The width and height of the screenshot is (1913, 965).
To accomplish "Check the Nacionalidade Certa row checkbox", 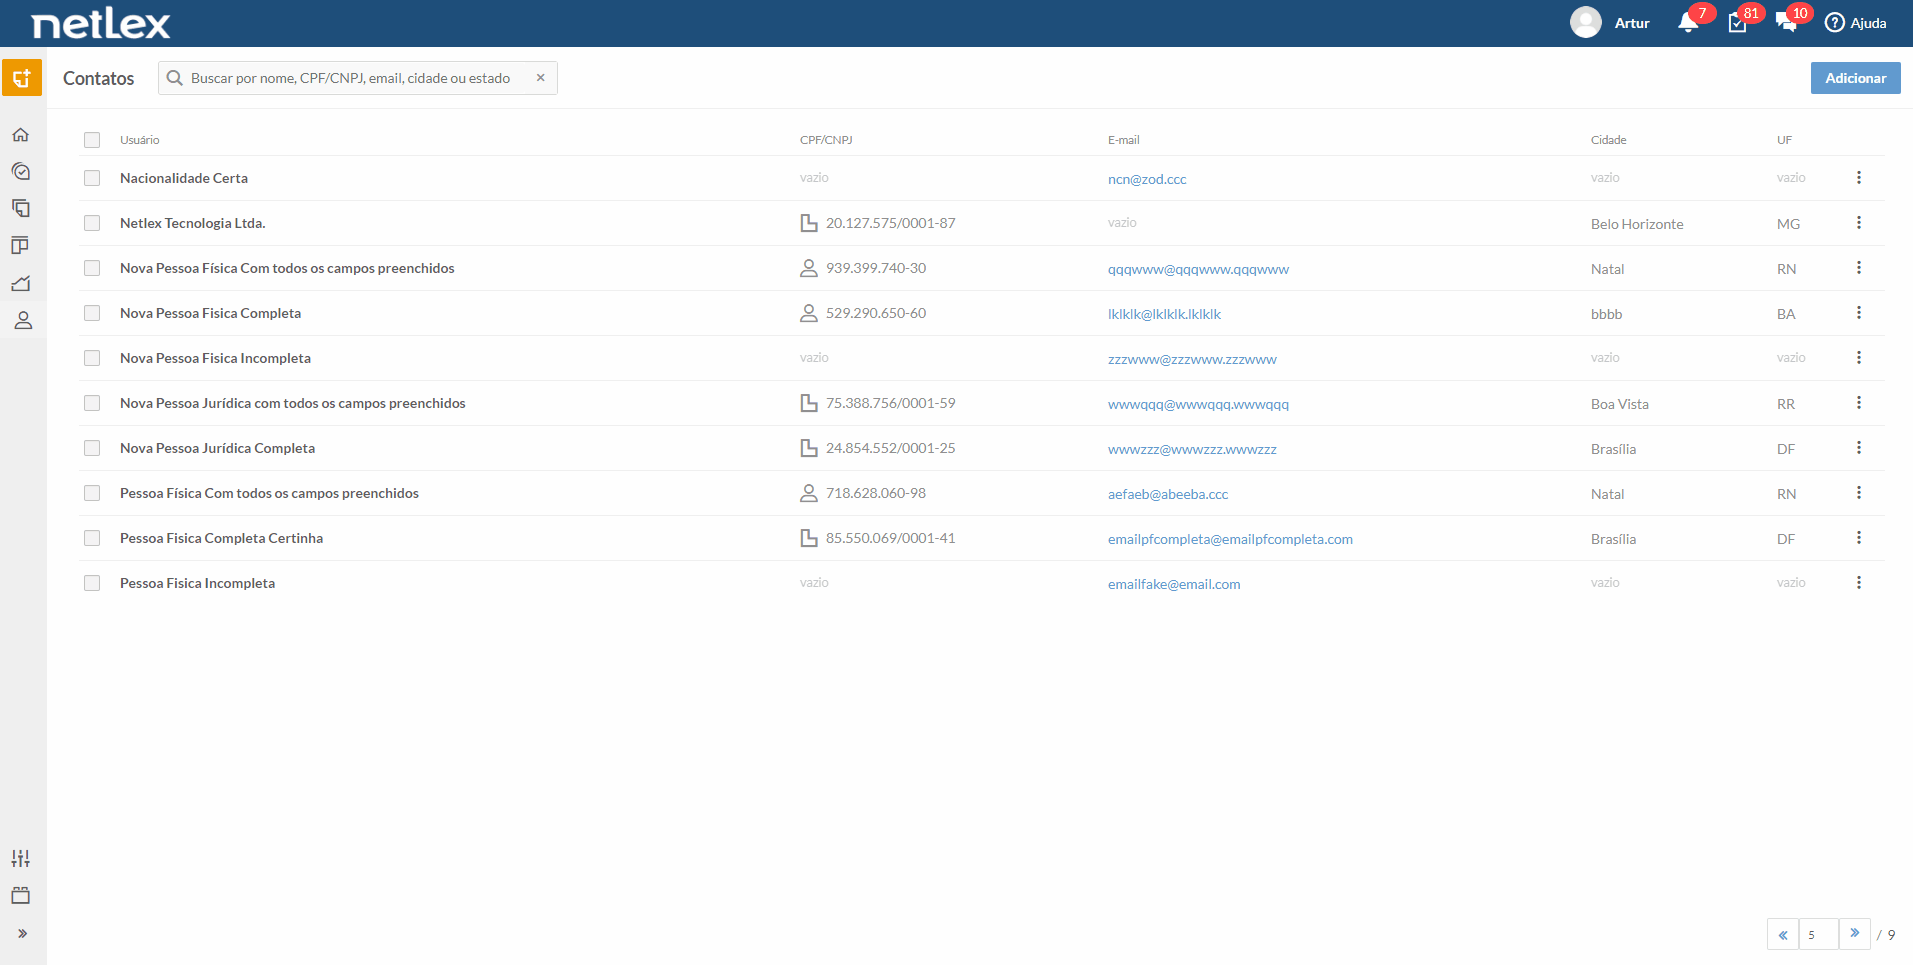I will (x=92, y=178).
